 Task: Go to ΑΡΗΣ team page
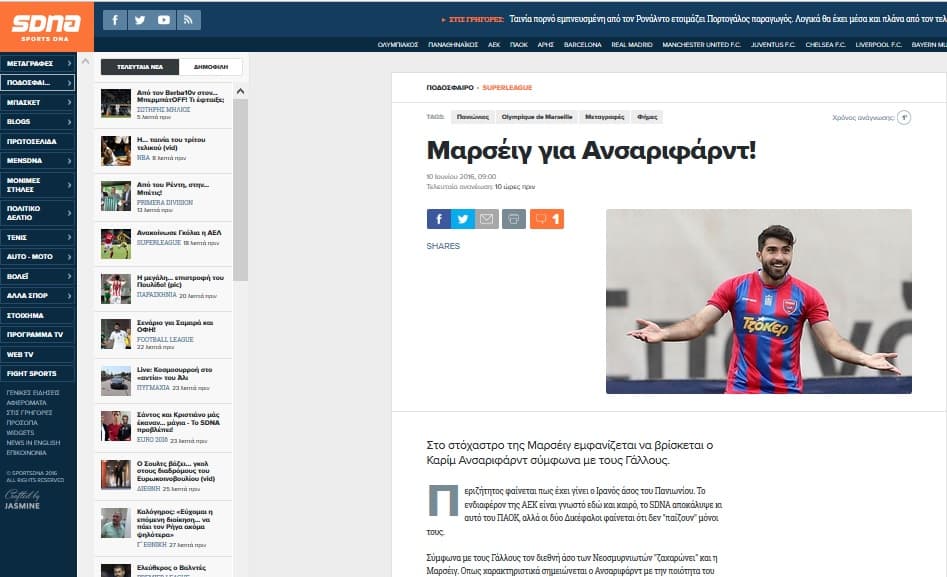[x=545, y=45]
